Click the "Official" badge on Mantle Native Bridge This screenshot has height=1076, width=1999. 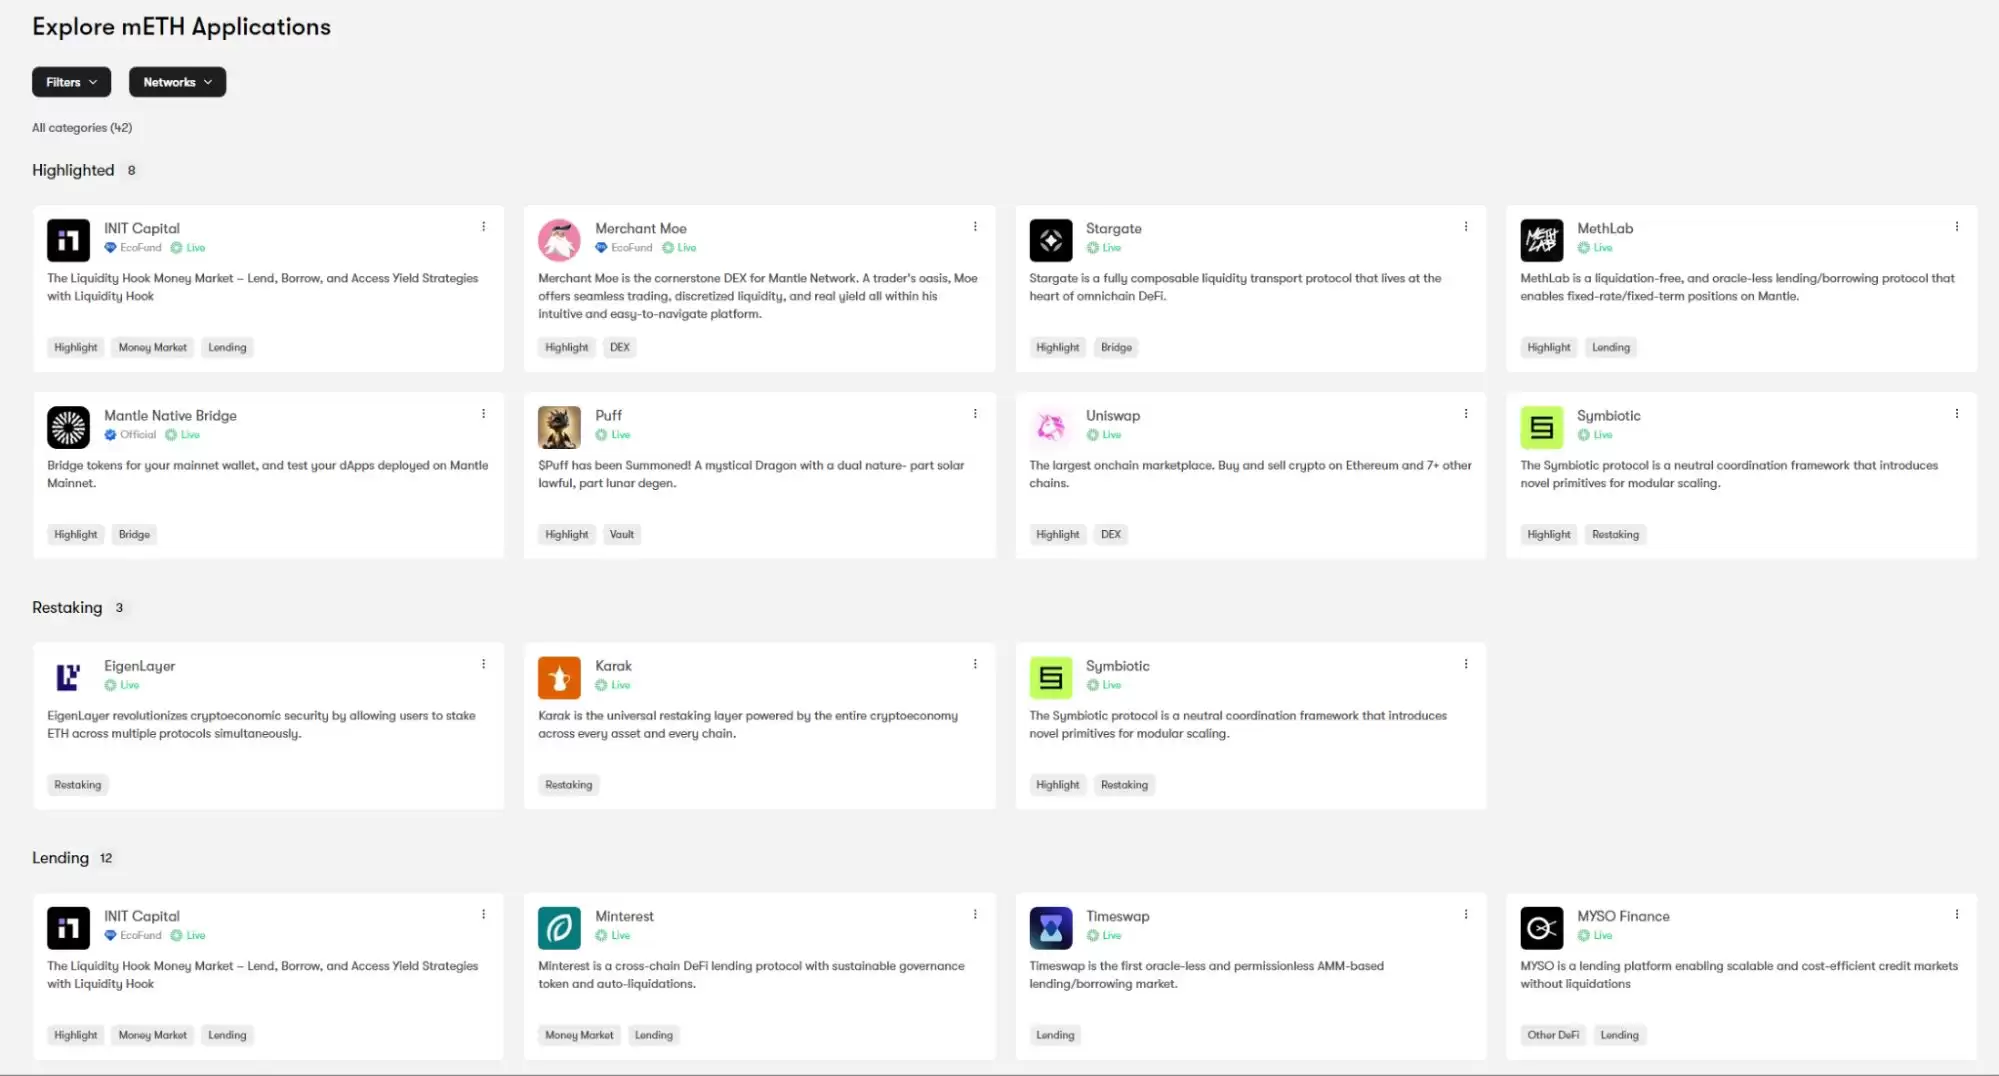click(131, 435)
